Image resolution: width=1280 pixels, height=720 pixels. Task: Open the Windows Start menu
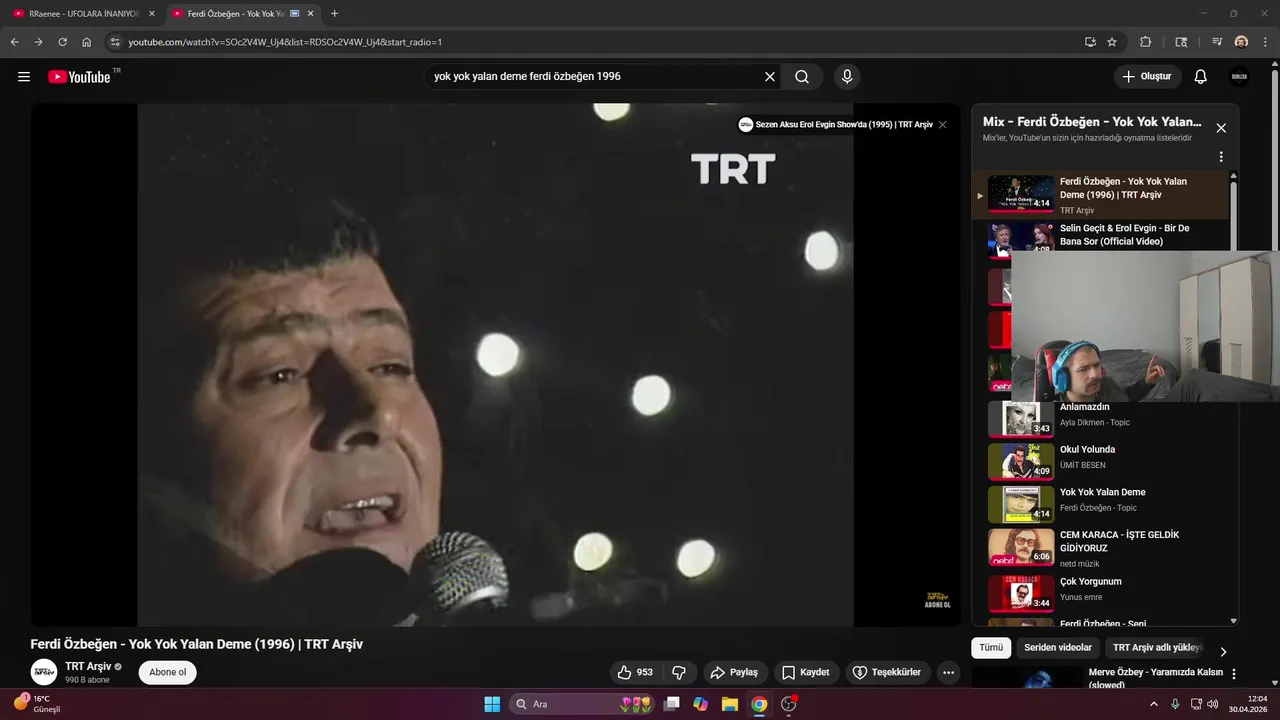coord(492,704)
